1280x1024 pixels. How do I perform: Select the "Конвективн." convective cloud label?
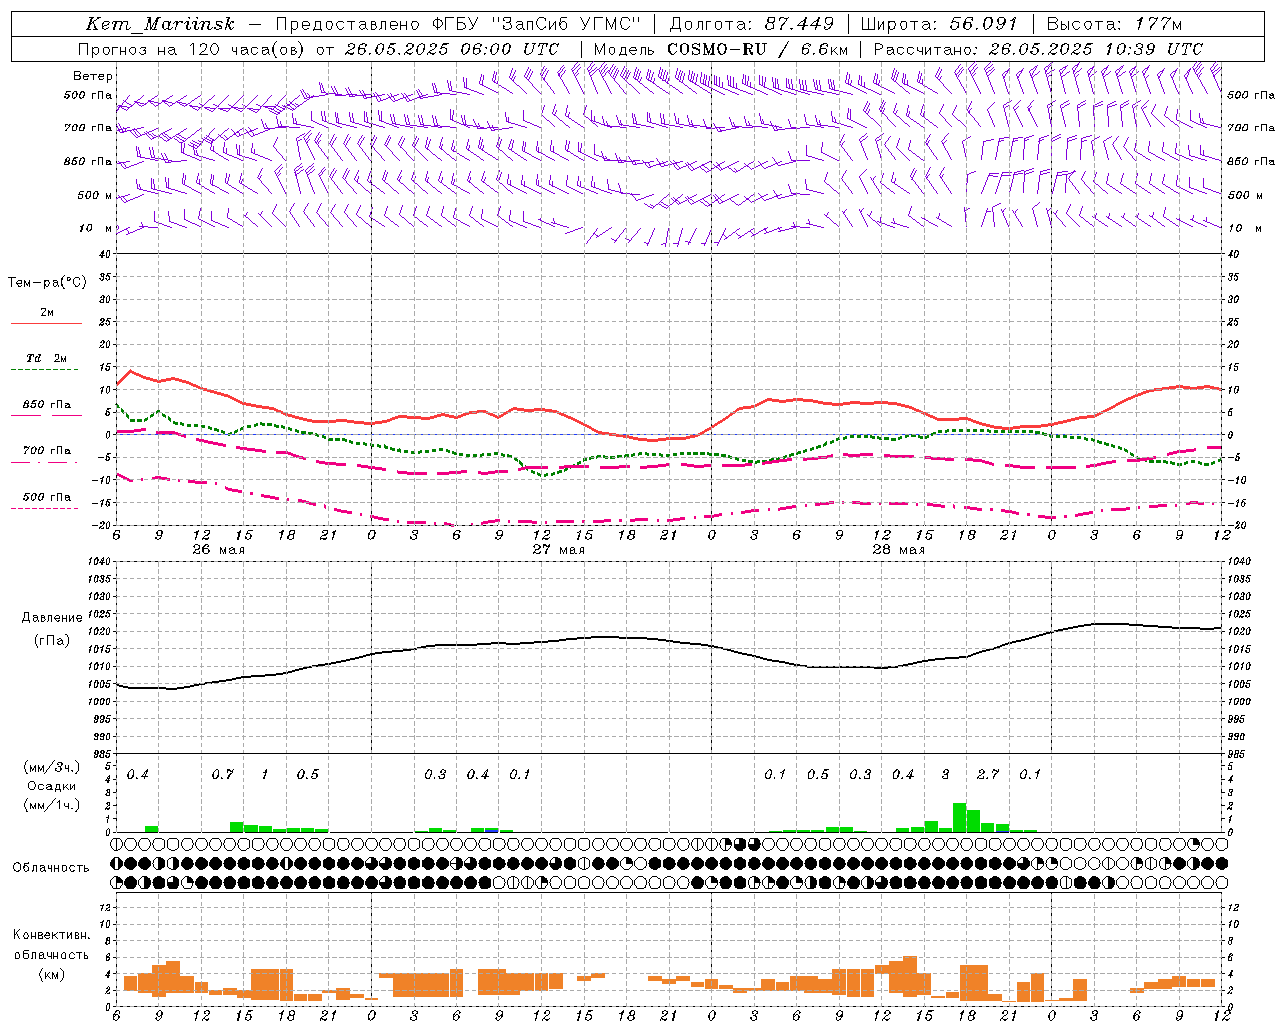pyautogui.click(x=52, y=935)
